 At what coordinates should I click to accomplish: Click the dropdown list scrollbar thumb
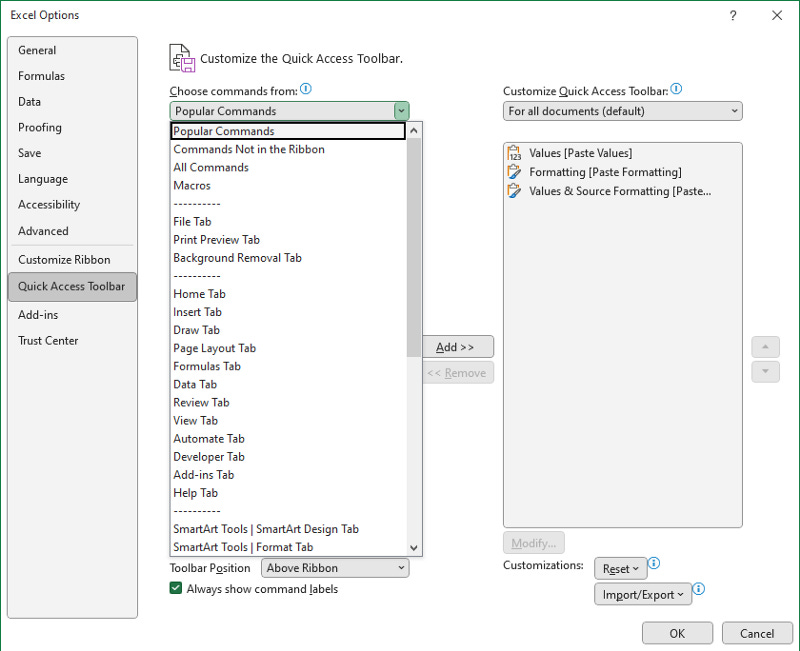click(414, 247)
